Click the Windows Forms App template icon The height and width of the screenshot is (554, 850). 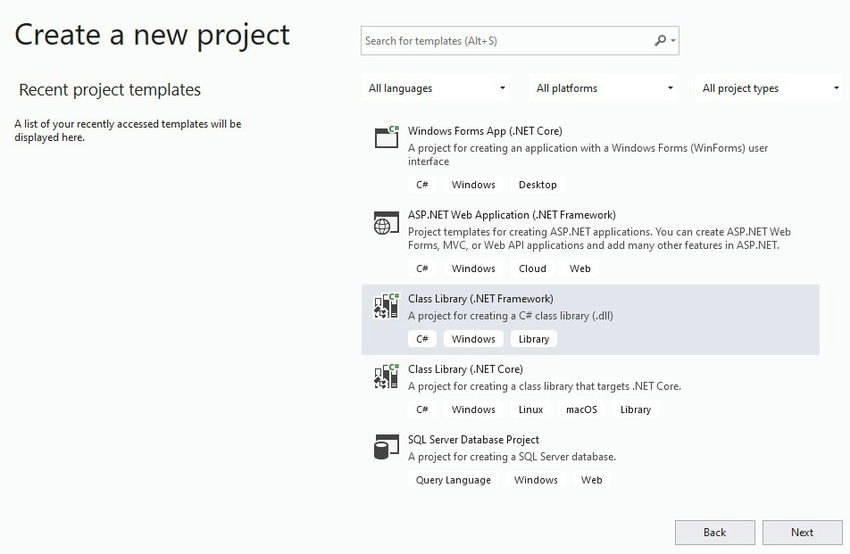click(x=386, y=138)
